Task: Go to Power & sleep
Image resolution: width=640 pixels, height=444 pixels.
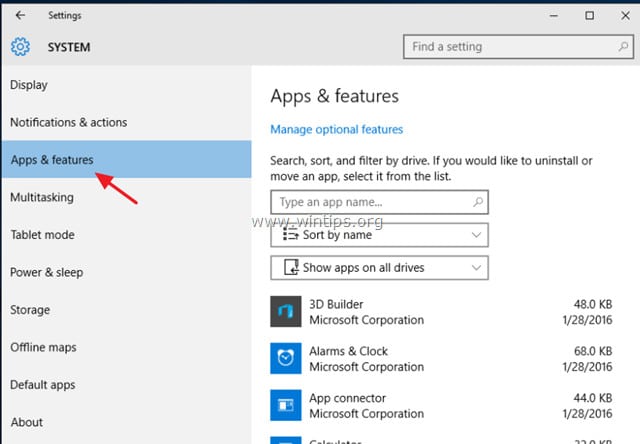Action: point(127,273)
